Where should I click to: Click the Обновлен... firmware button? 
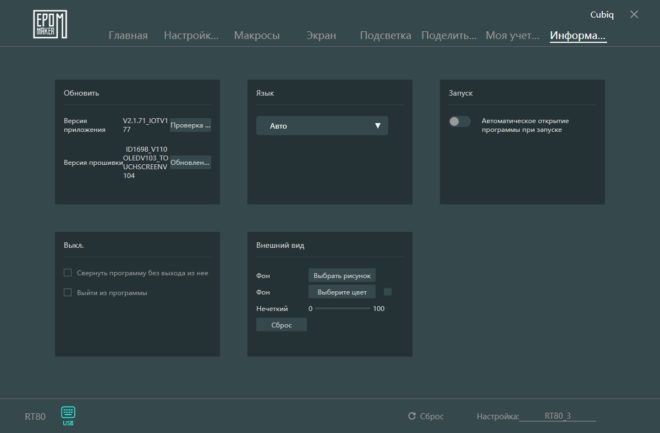point(190,162)
